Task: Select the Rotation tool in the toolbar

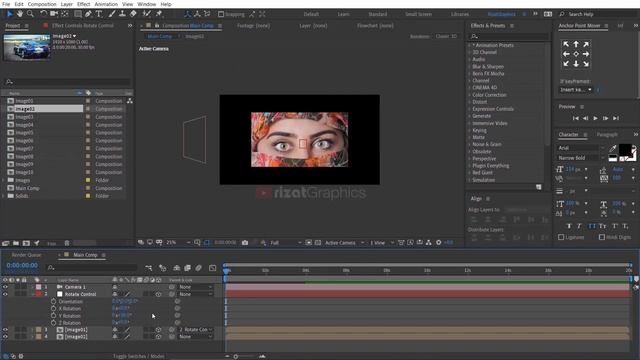Action: tap(43, 14)
